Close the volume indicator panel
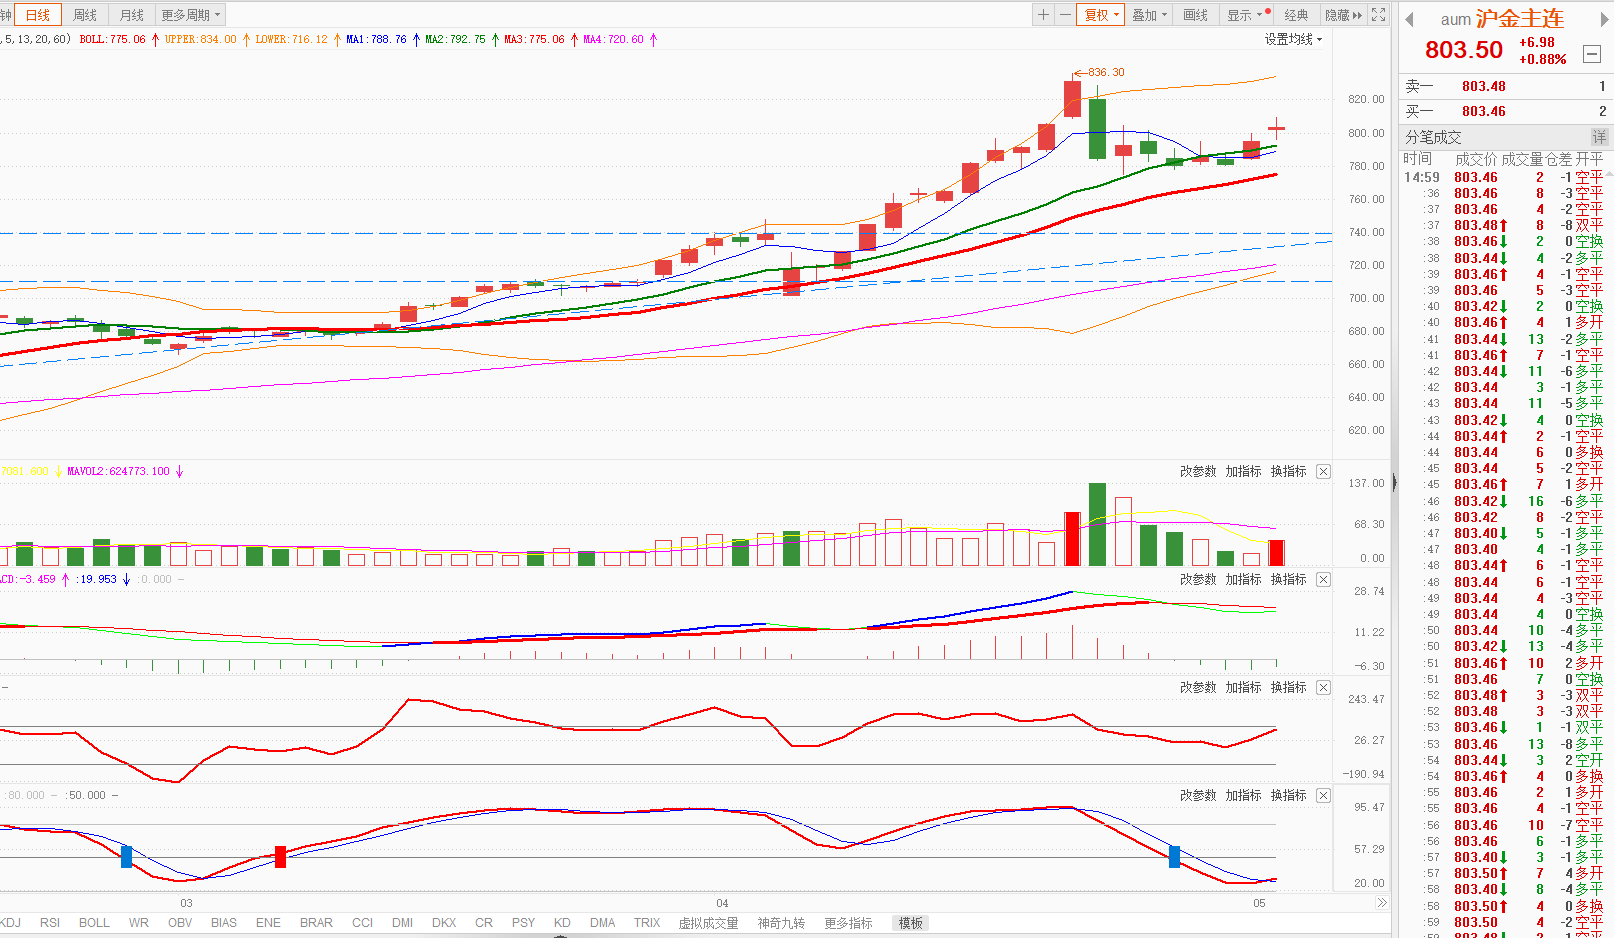Viewport: 1614px width, 938px height. pos(1323,471)
